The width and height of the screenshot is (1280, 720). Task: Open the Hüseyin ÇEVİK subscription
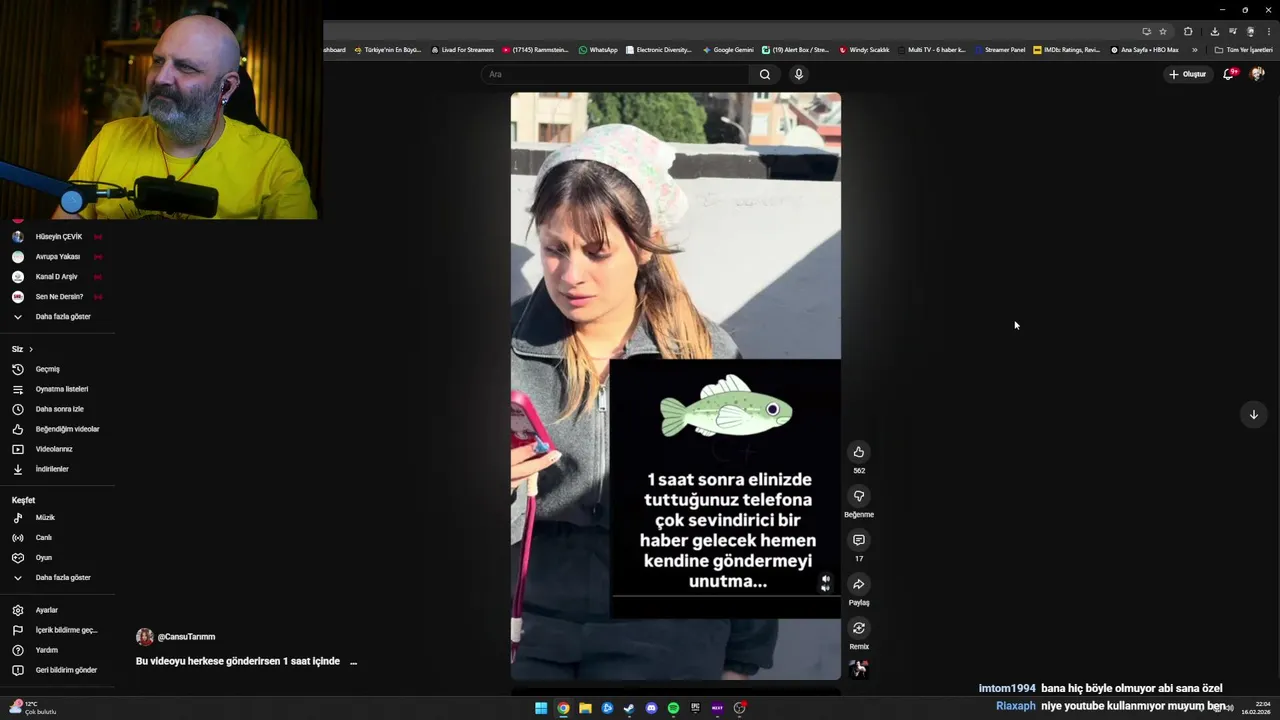(58, 237)
